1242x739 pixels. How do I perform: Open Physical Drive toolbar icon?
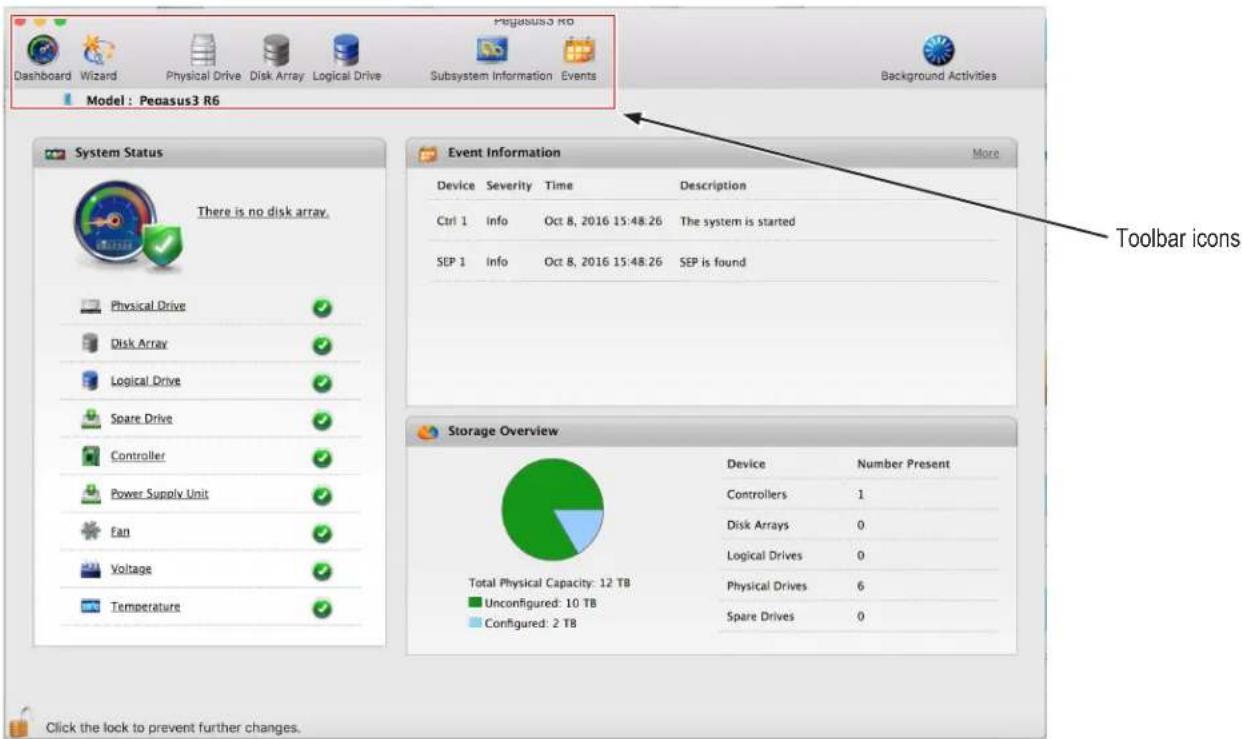(x=204, y=50)
